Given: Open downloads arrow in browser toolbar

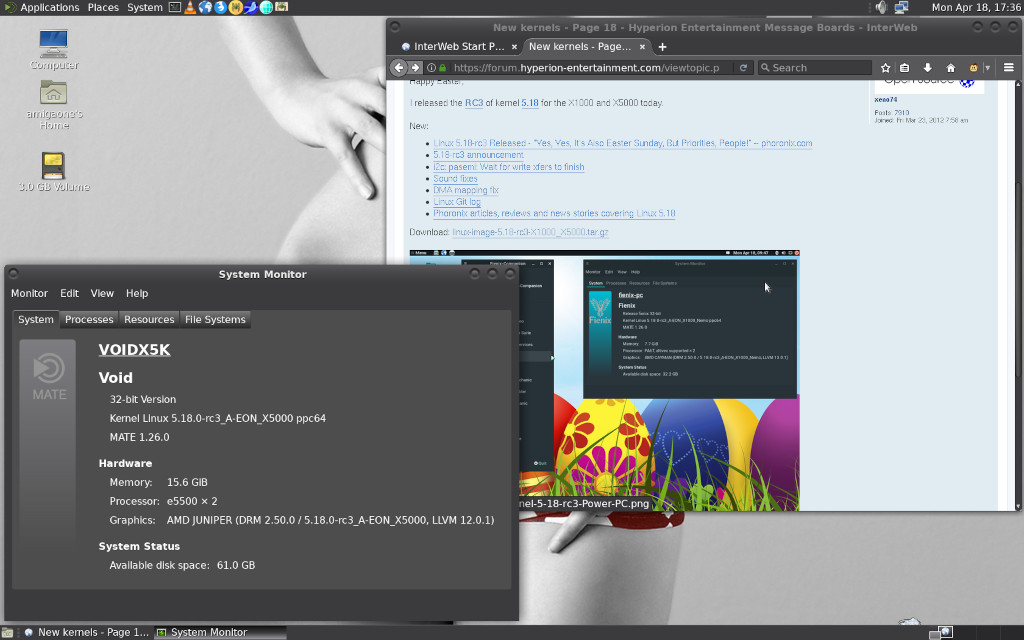Looking at the screenshot, I should coord(927,67).
